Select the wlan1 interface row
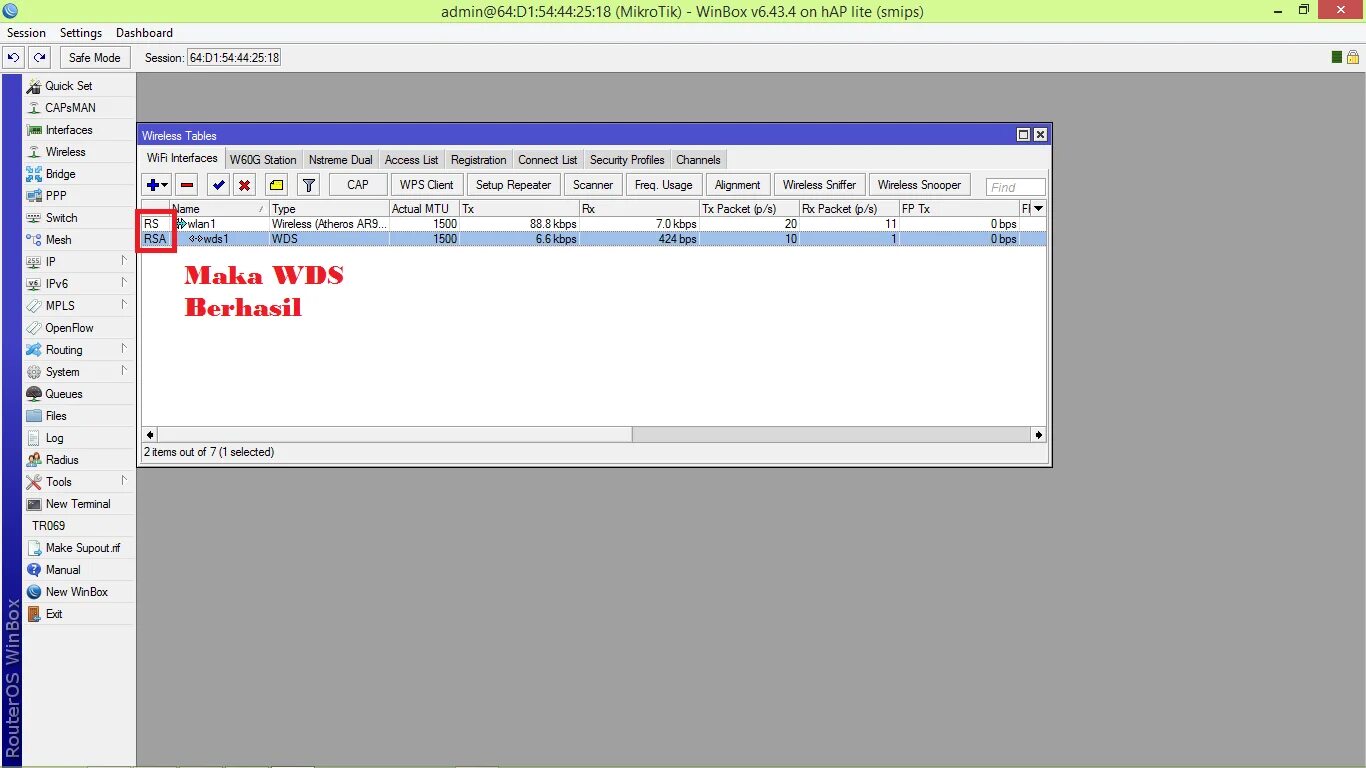The image size is (1366, 768). [x=594, y=224]
